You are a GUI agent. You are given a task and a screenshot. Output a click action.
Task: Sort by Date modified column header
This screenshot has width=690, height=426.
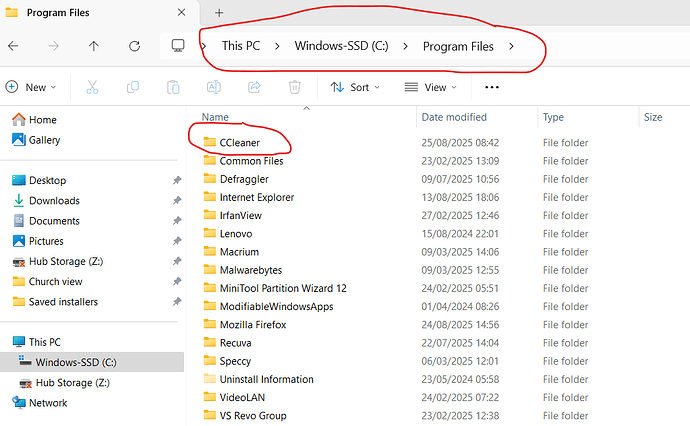click(454, 117)
